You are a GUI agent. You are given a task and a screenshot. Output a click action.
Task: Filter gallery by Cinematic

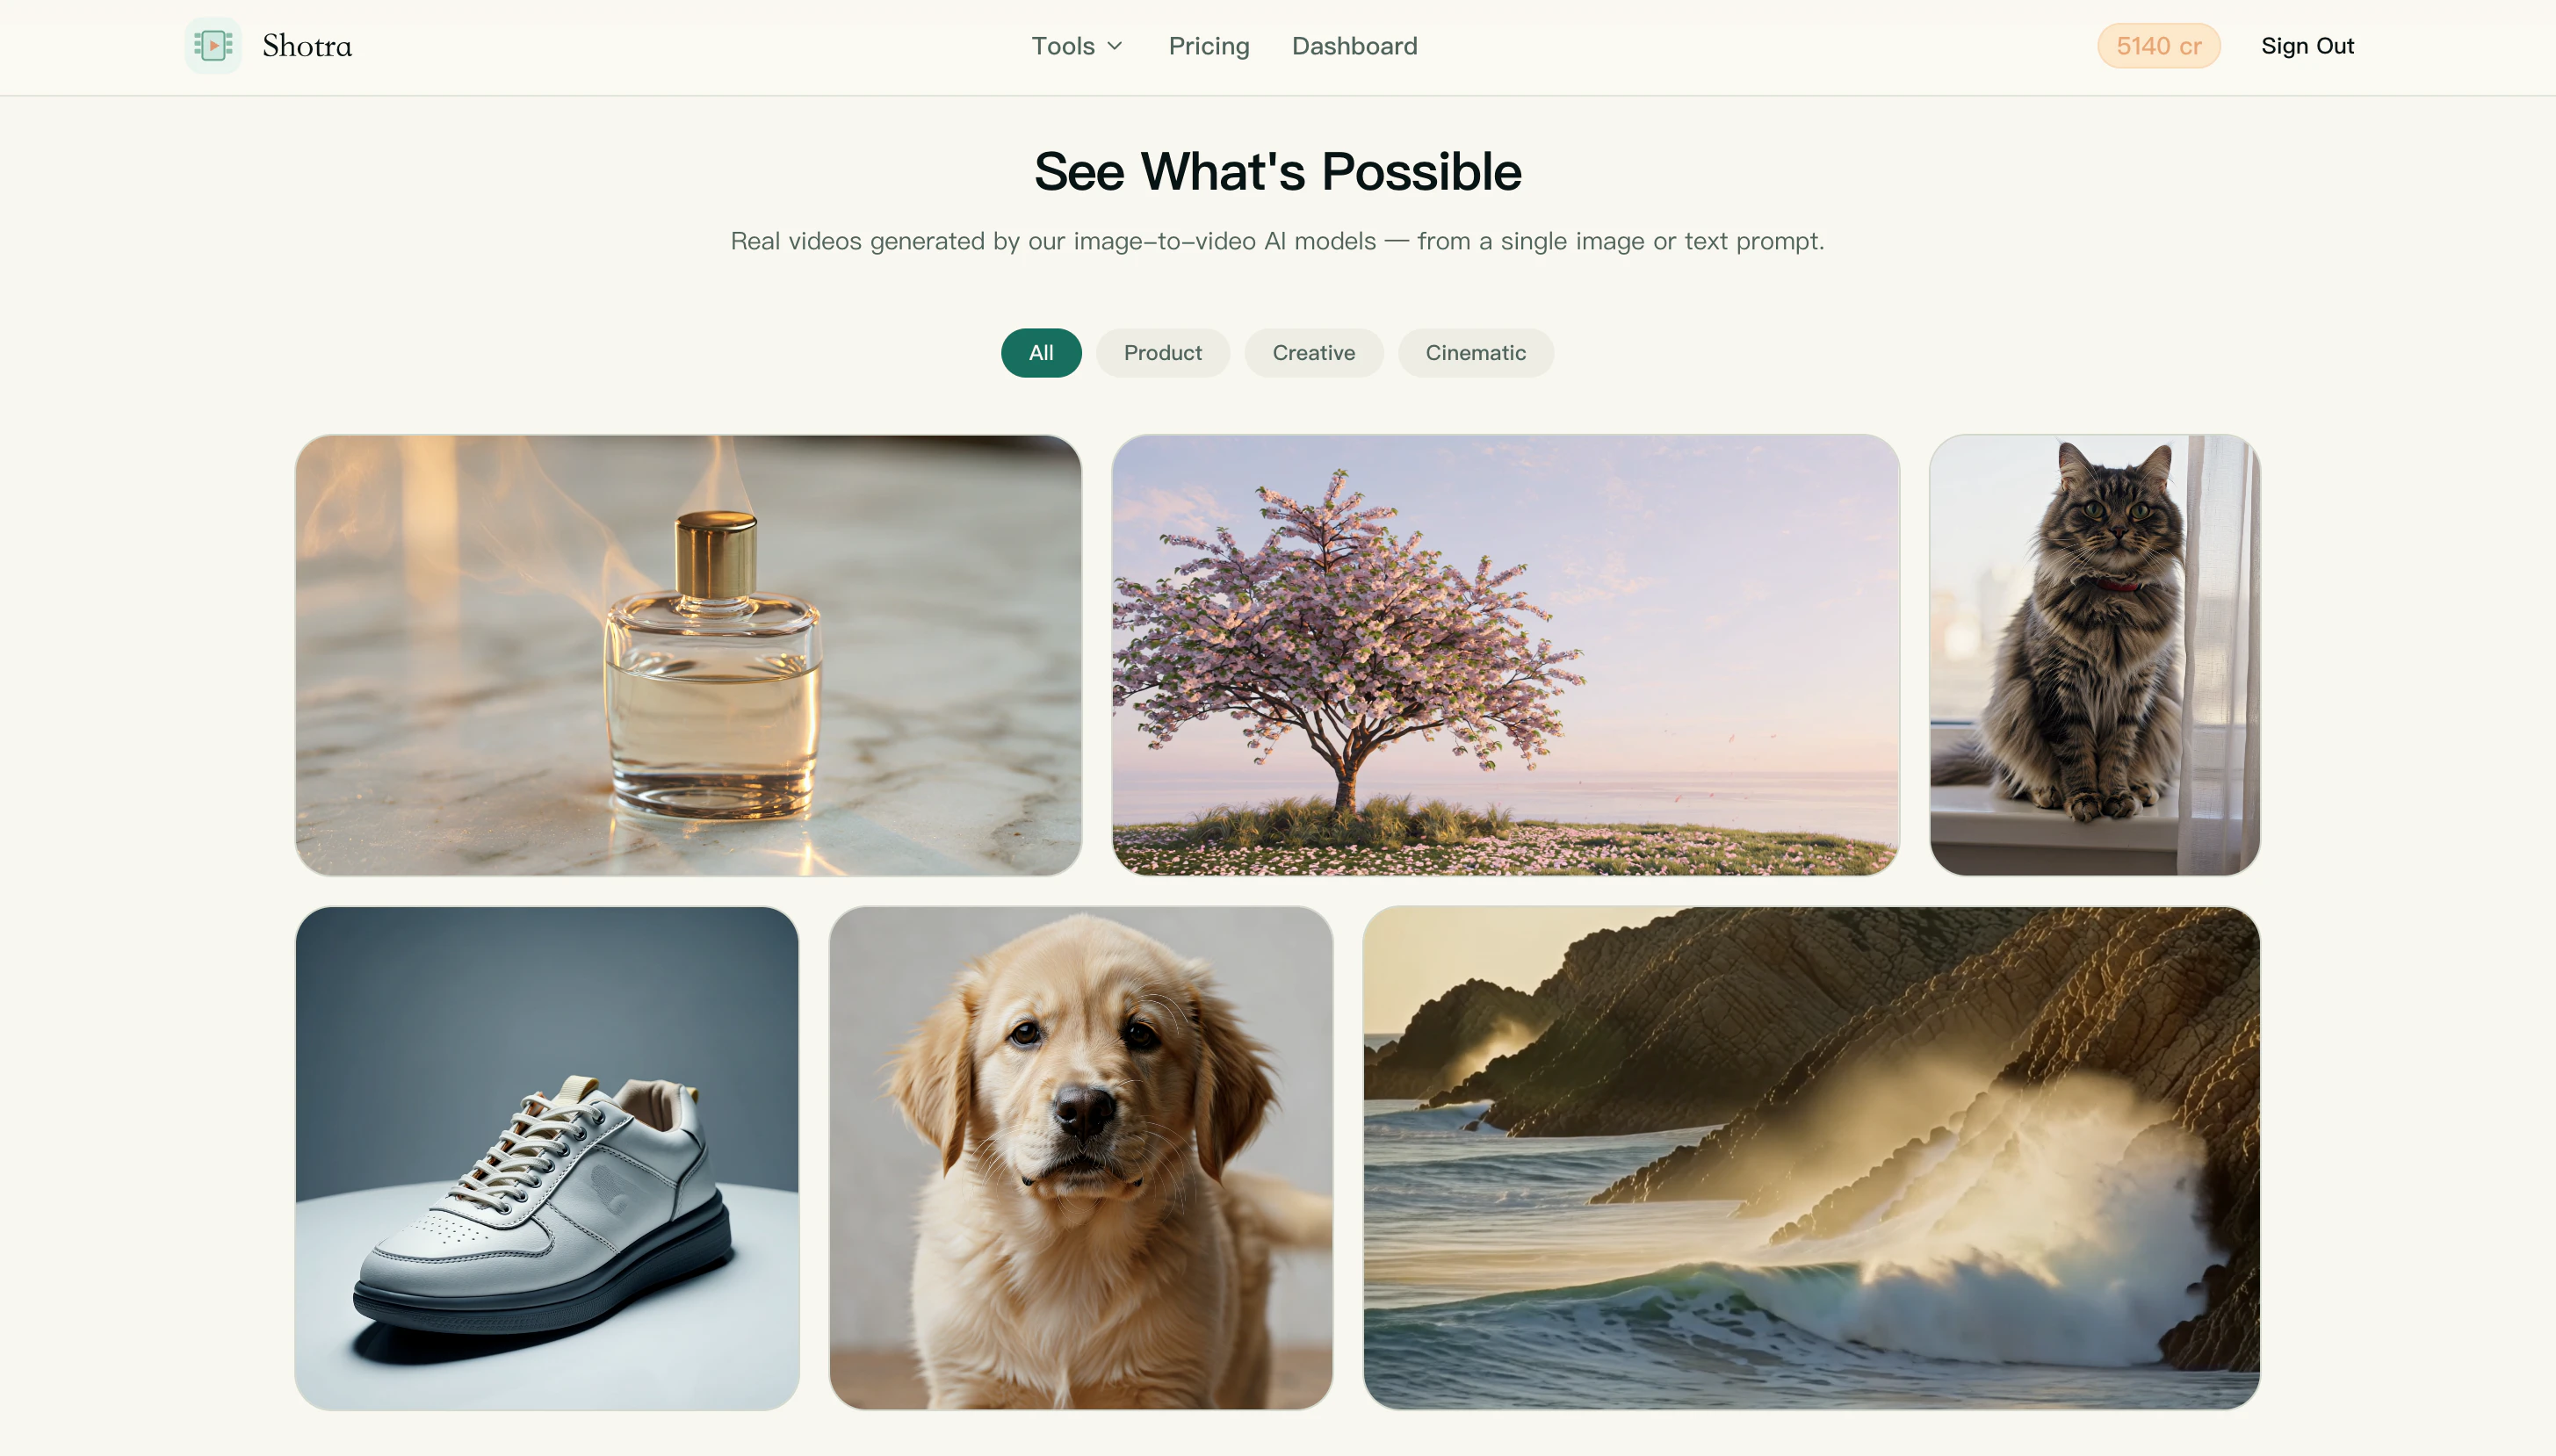(1475, 353)
